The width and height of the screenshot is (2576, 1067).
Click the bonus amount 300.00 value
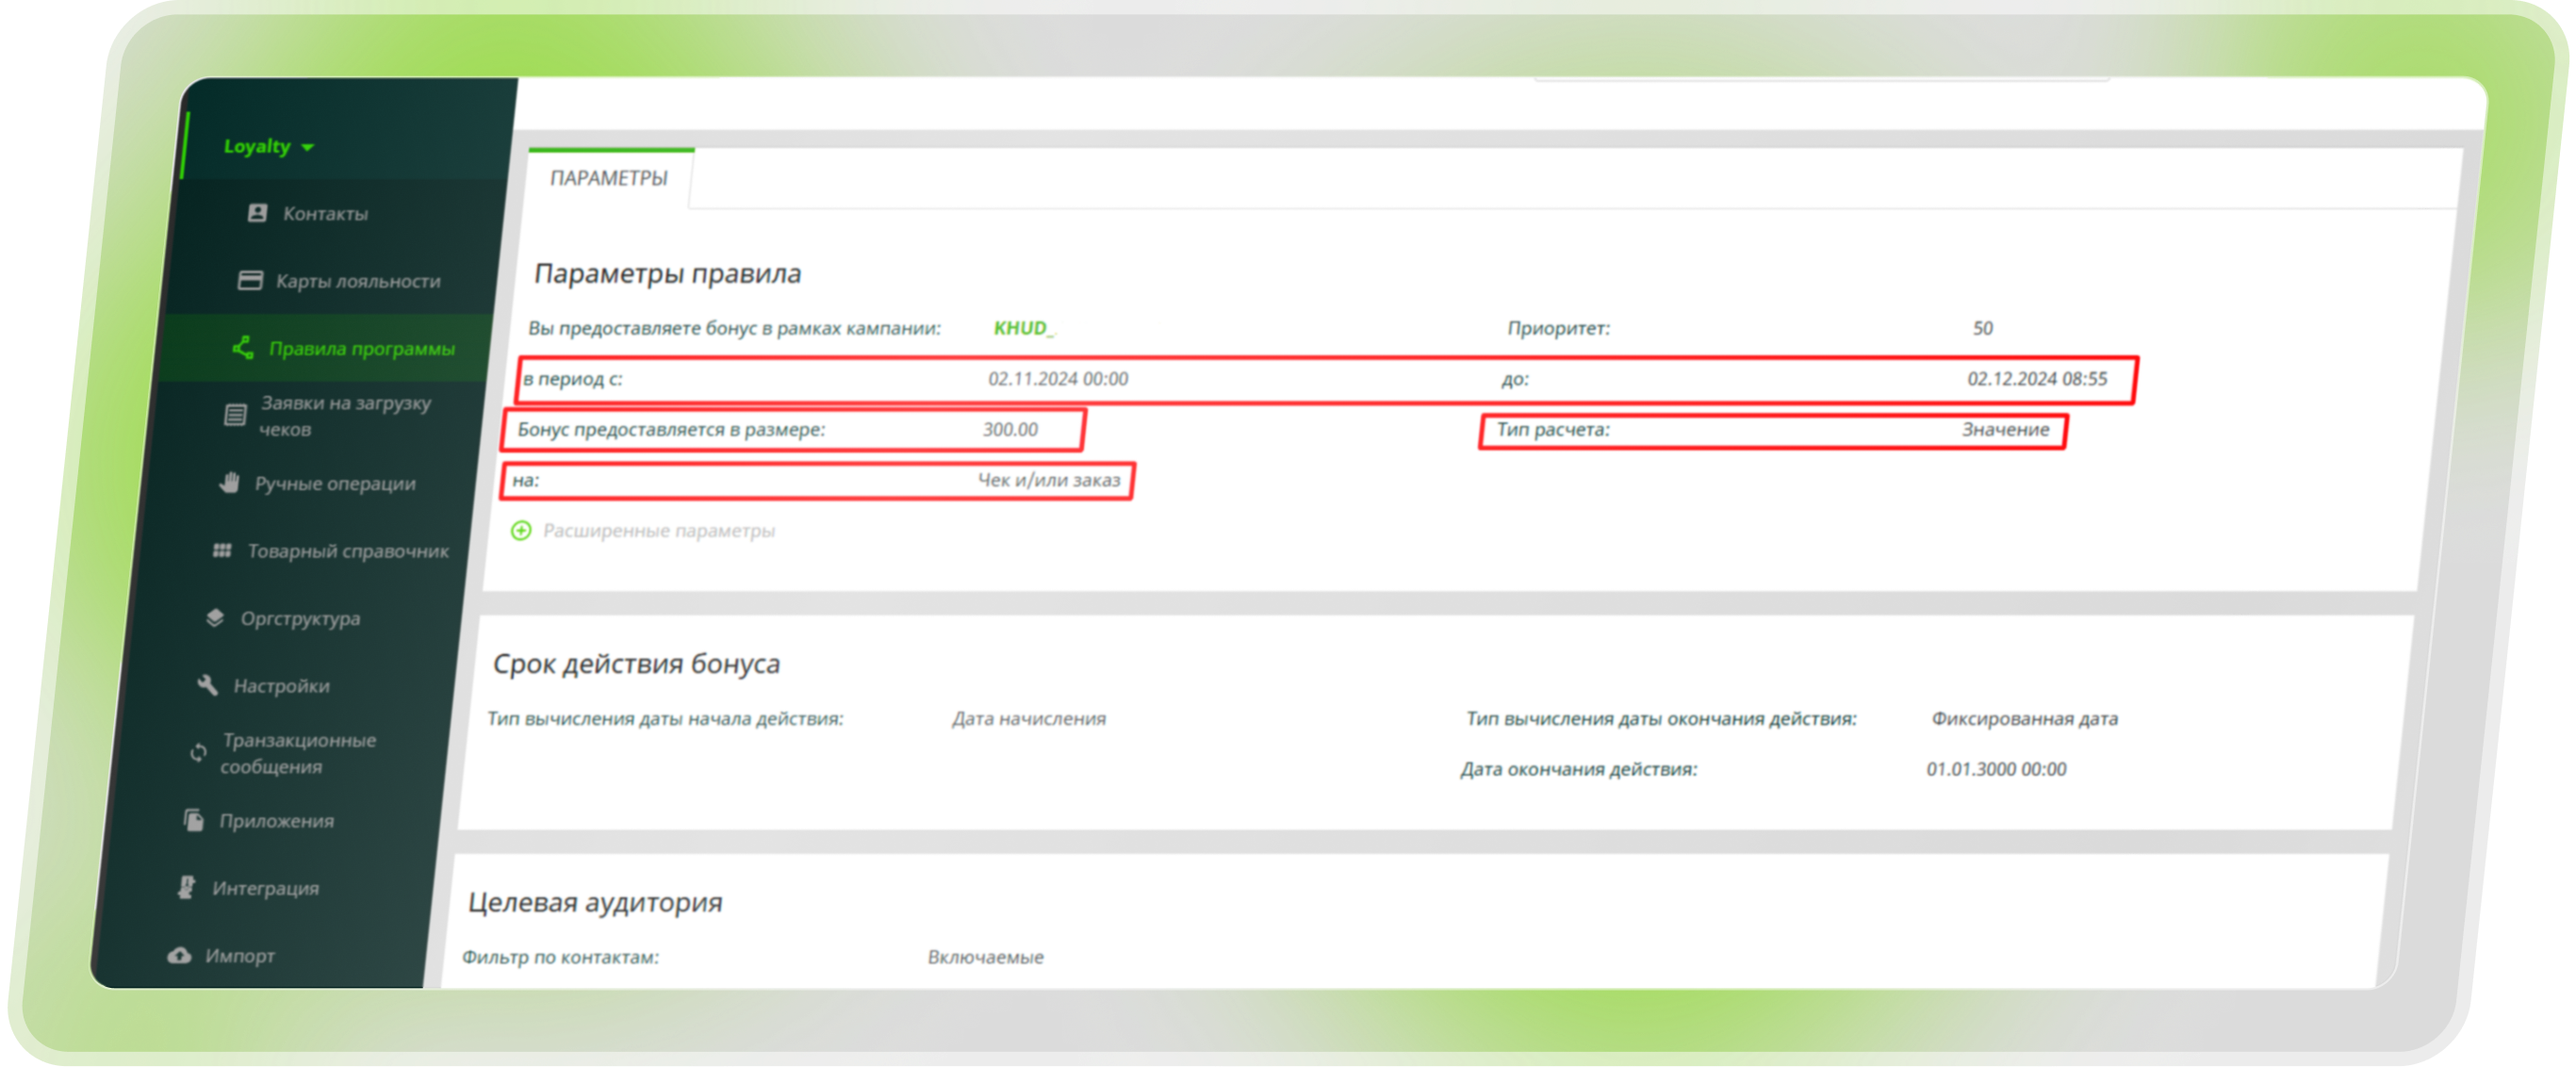(x=1010, y=429)
